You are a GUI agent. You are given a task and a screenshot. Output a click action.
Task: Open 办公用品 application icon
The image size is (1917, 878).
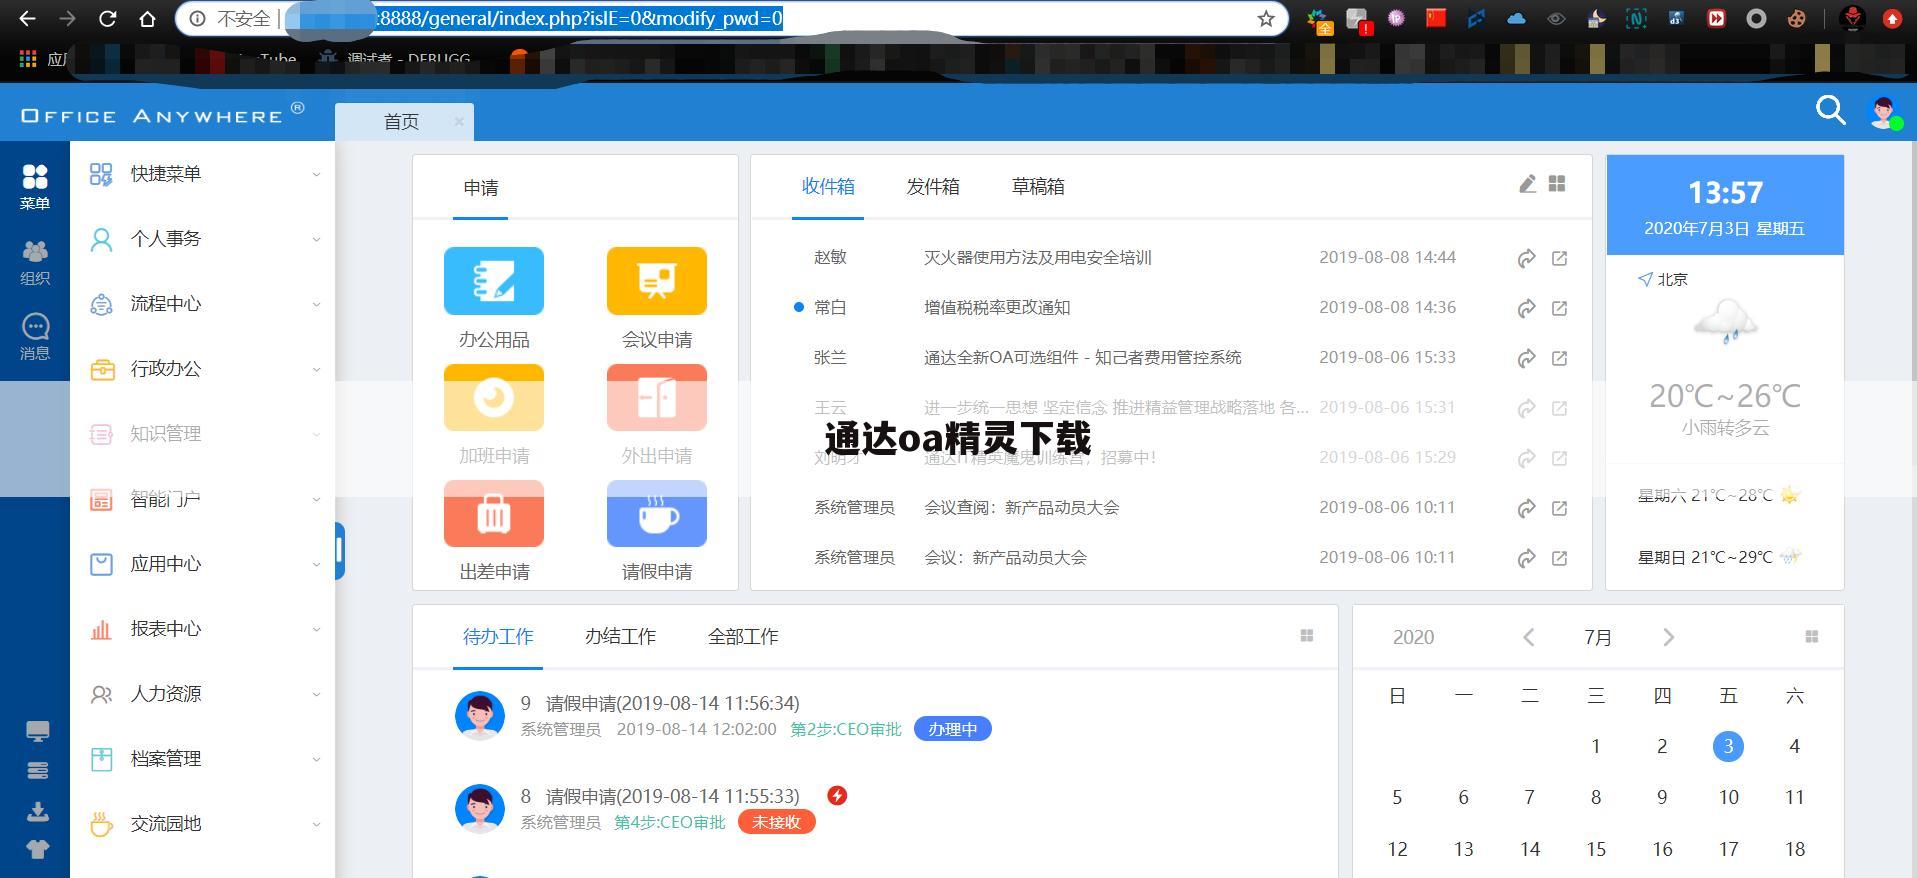494,281
